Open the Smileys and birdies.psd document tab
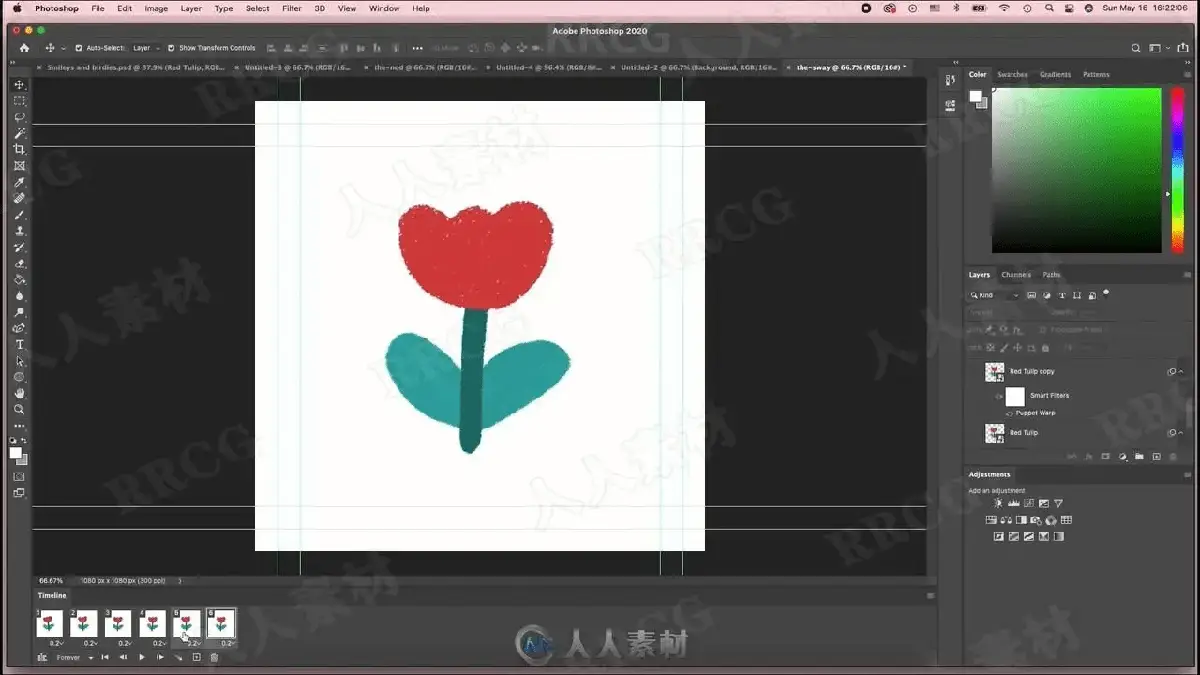Viewport: 1200px width, 675px height. pos(138,67)
